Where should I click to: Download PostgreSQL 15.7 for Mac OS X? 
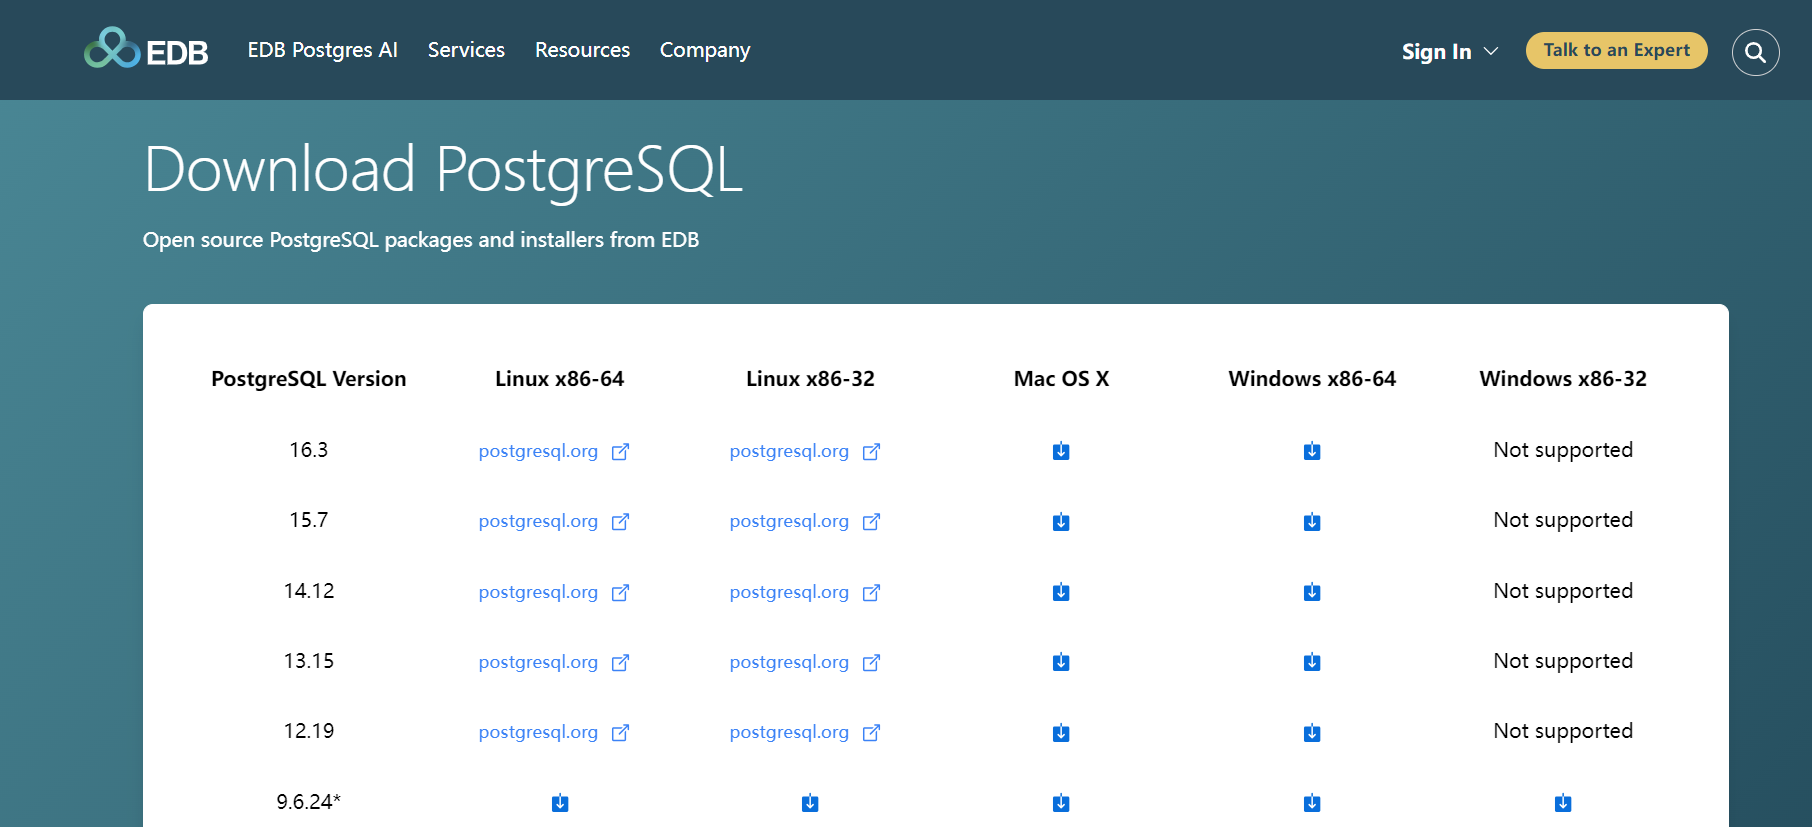coord(1061,522)
